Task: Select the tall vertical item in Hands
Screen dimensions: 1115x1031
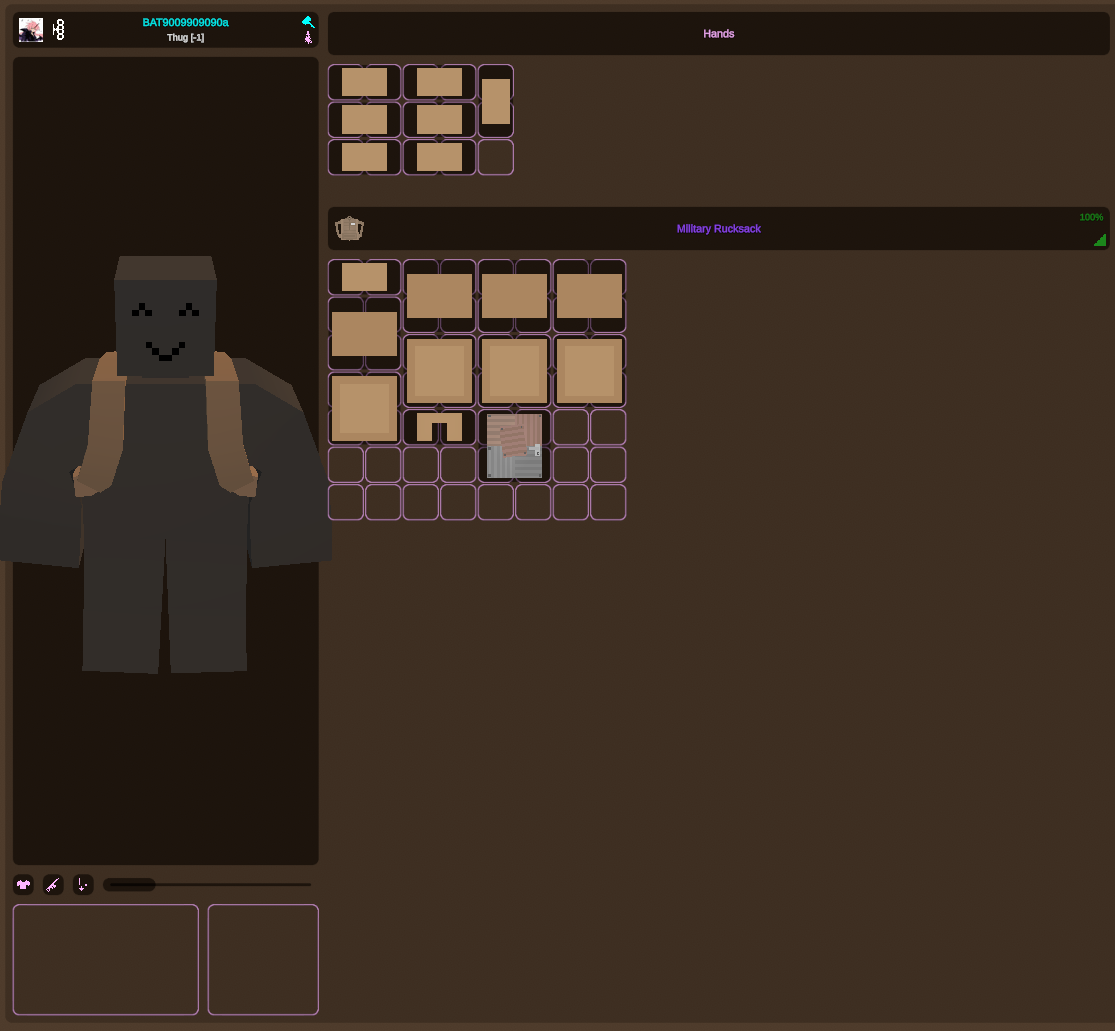Action: 496,101
